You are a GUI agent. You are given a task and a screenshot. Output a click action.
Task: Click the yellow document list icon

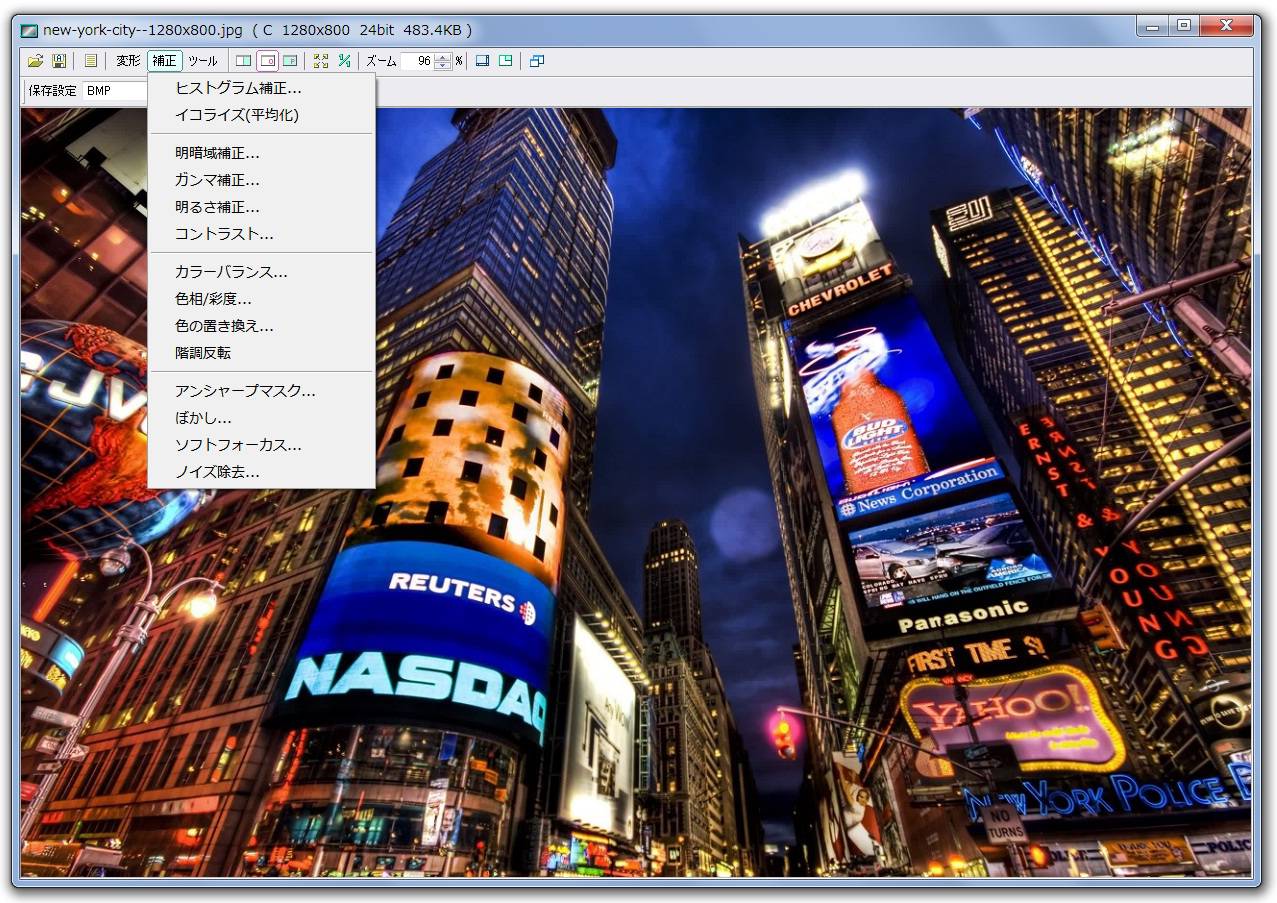pos(91,61)
